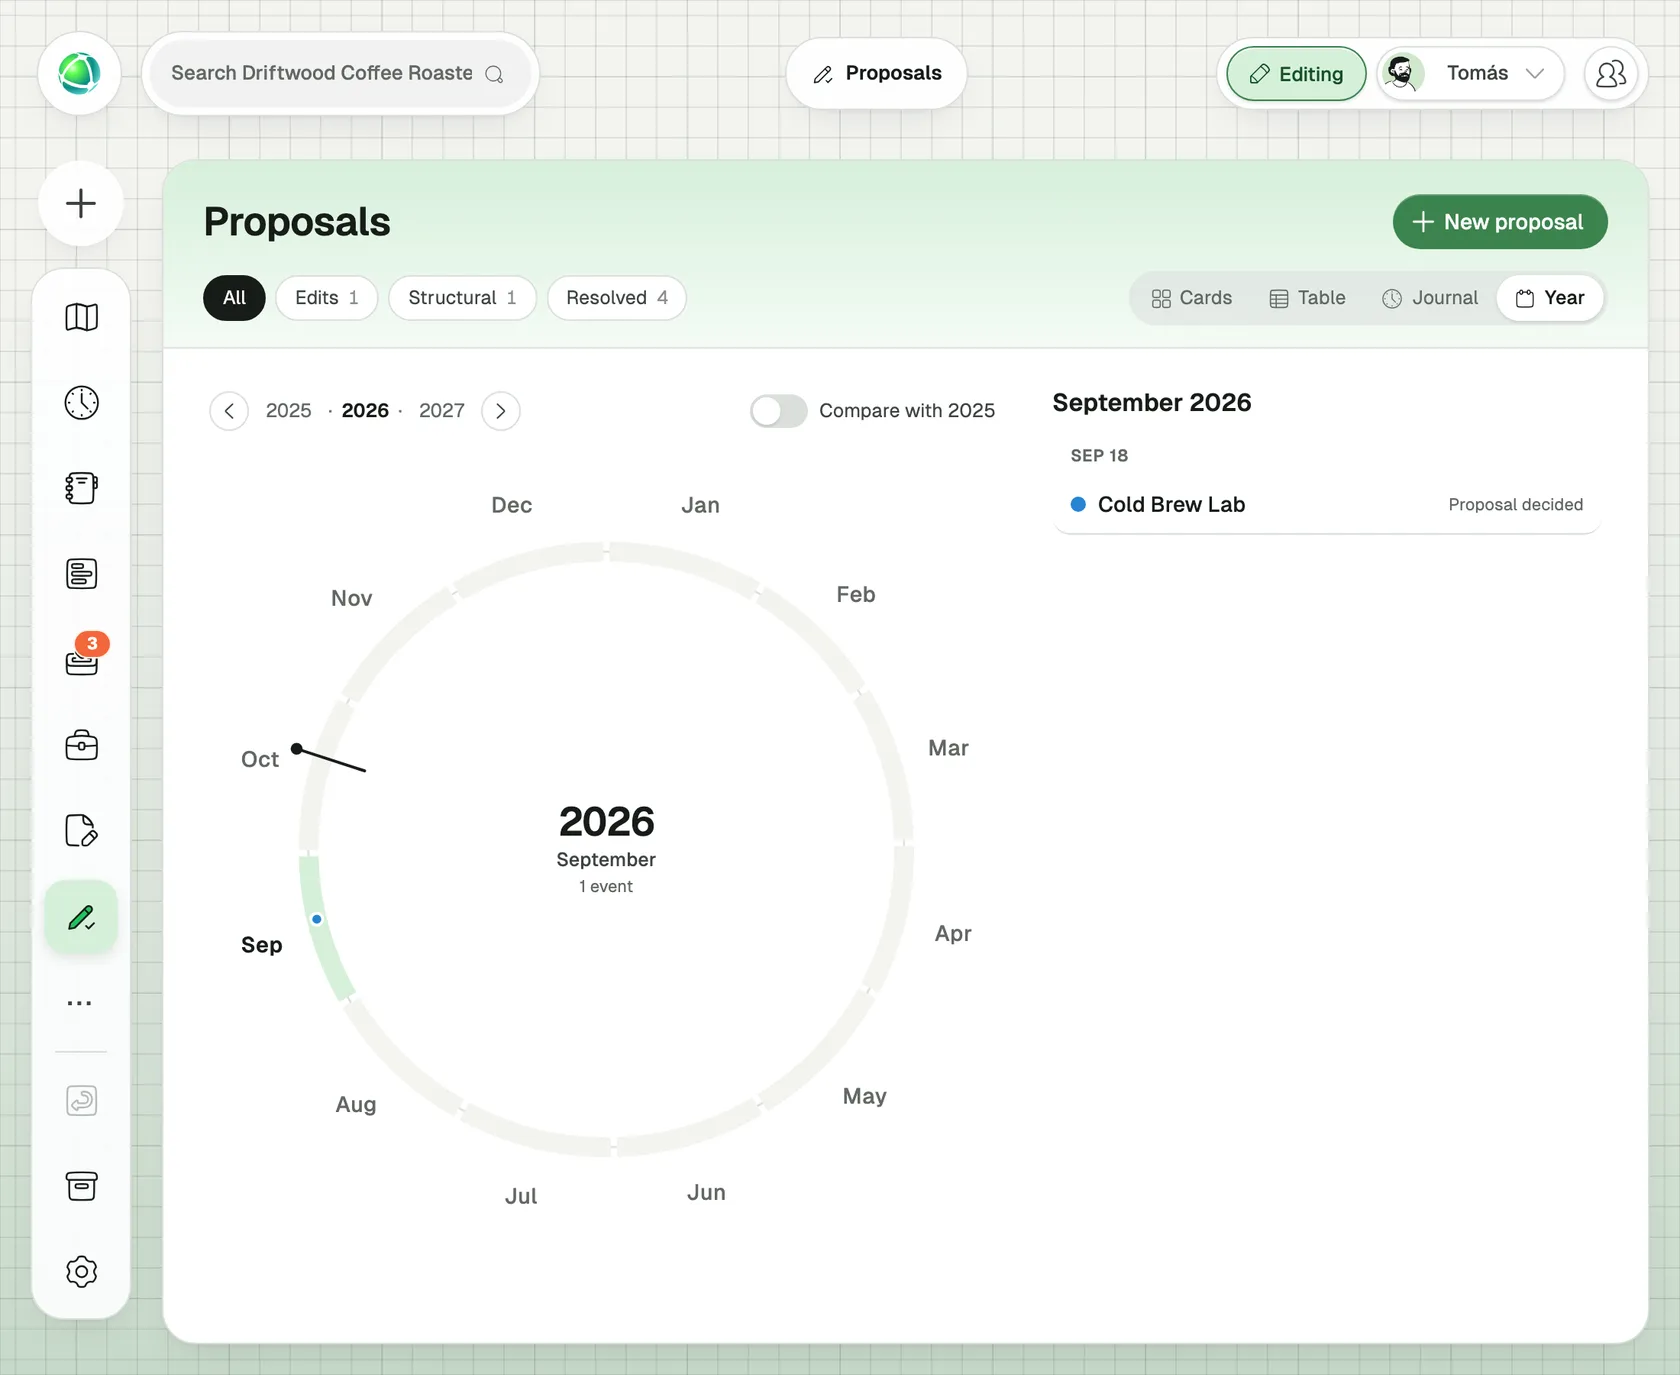Viewport: 1680px width, 1375px height.
Task: Select year 2027 in year navigator
Action: tap(442, 411)
